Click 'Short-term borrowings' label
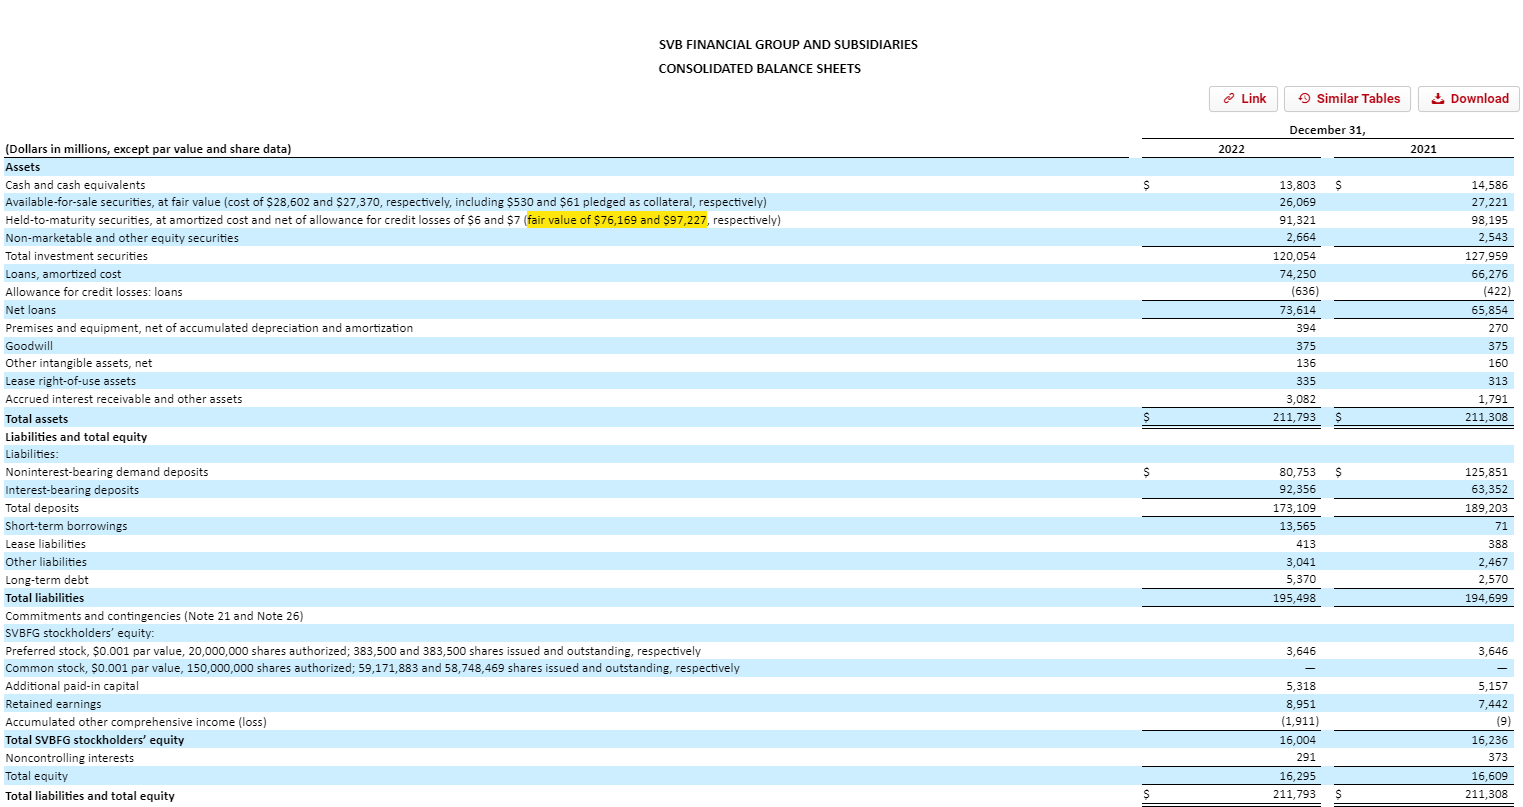Image resolution: width=1523 pixels, height=807 pixels. 66,526
